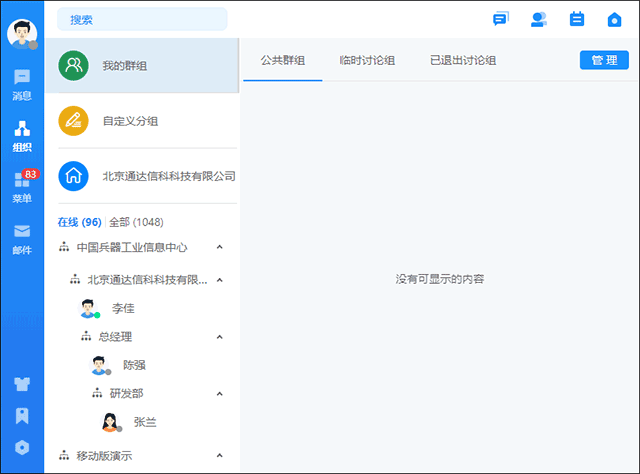Screen dimensions: 640x474
Task: Click the shirt skin theme icon
Action: coord(22,384)
